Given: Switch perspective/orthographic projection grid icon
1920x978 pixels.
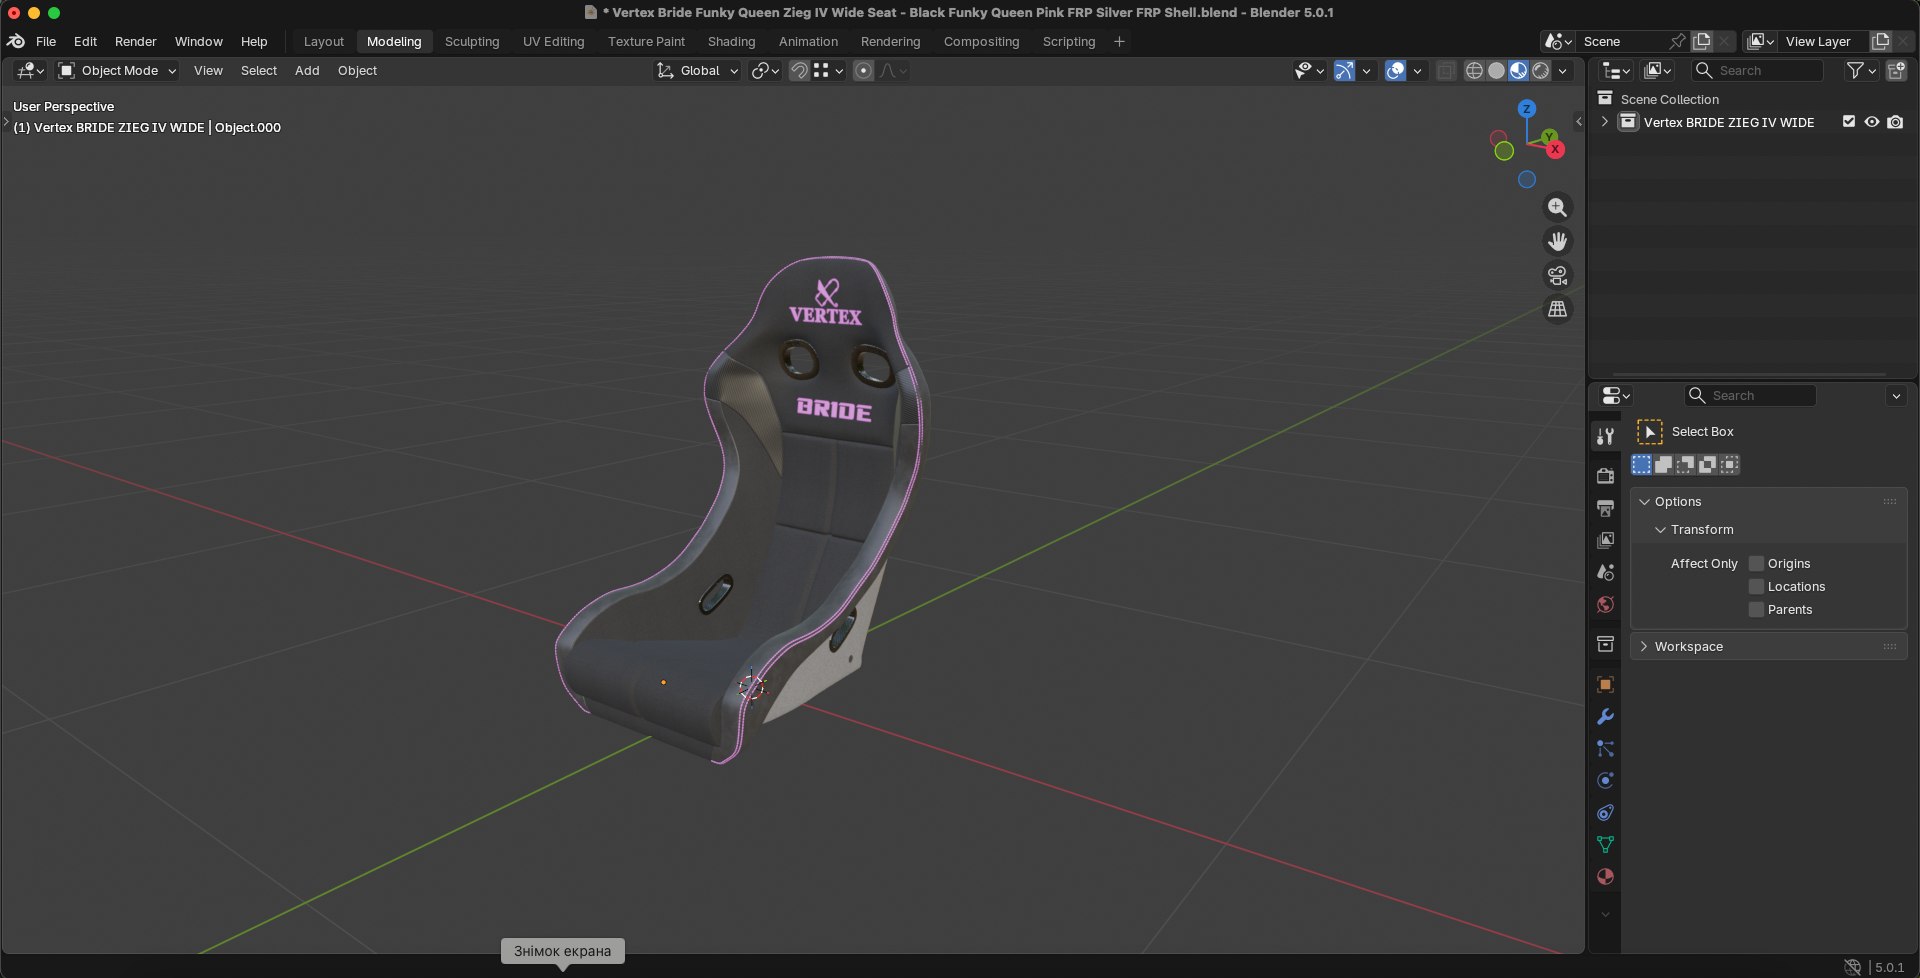Looking at the screenshot, I should 1557,309.
